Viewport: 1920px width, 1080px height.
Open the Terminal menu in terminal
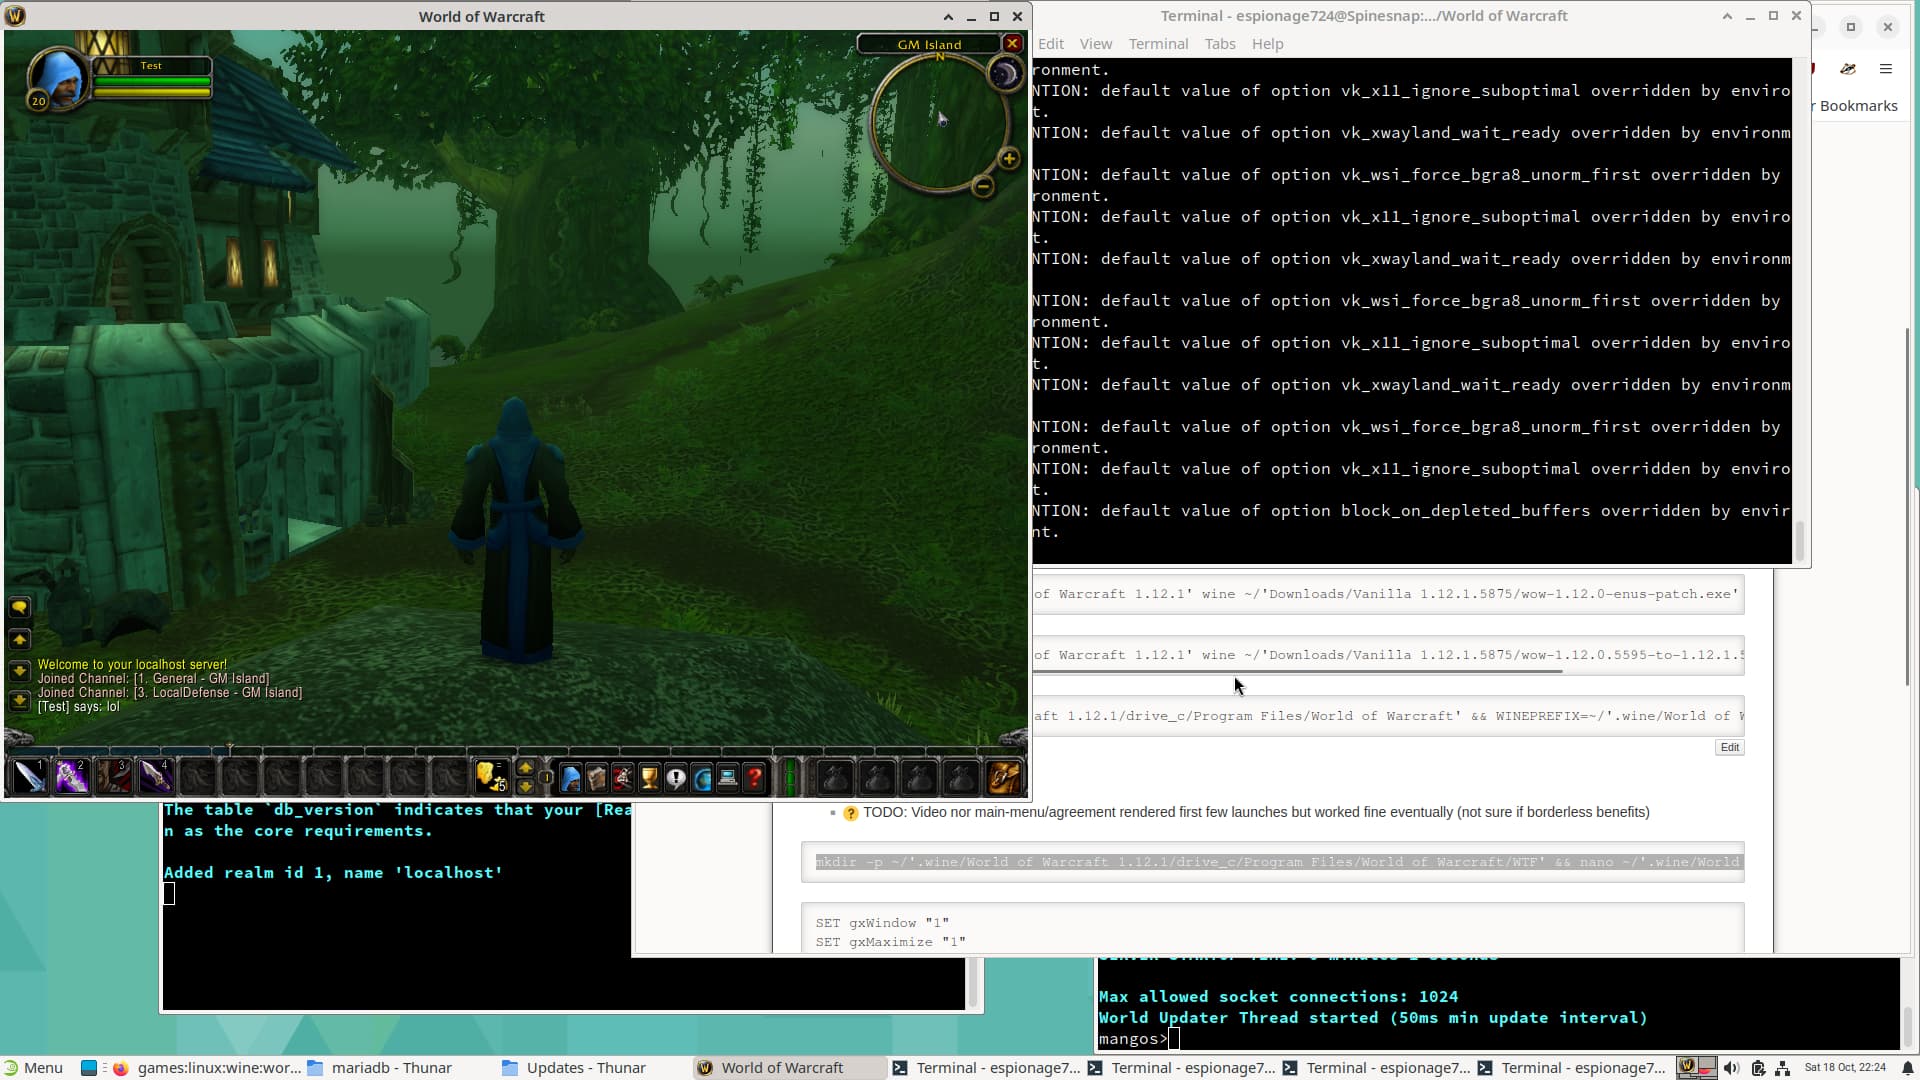[x=1158, y=44]
